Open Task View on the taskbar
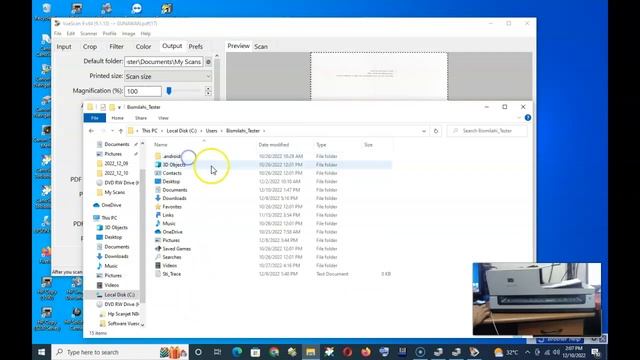Screen dimensions: 640x360 pos(217,352)
